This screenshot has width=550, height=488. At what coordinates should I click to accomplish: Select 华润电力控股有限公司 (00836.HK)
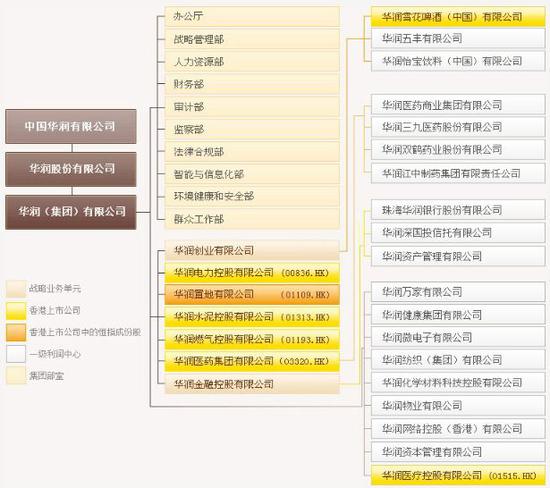(252, 273)
